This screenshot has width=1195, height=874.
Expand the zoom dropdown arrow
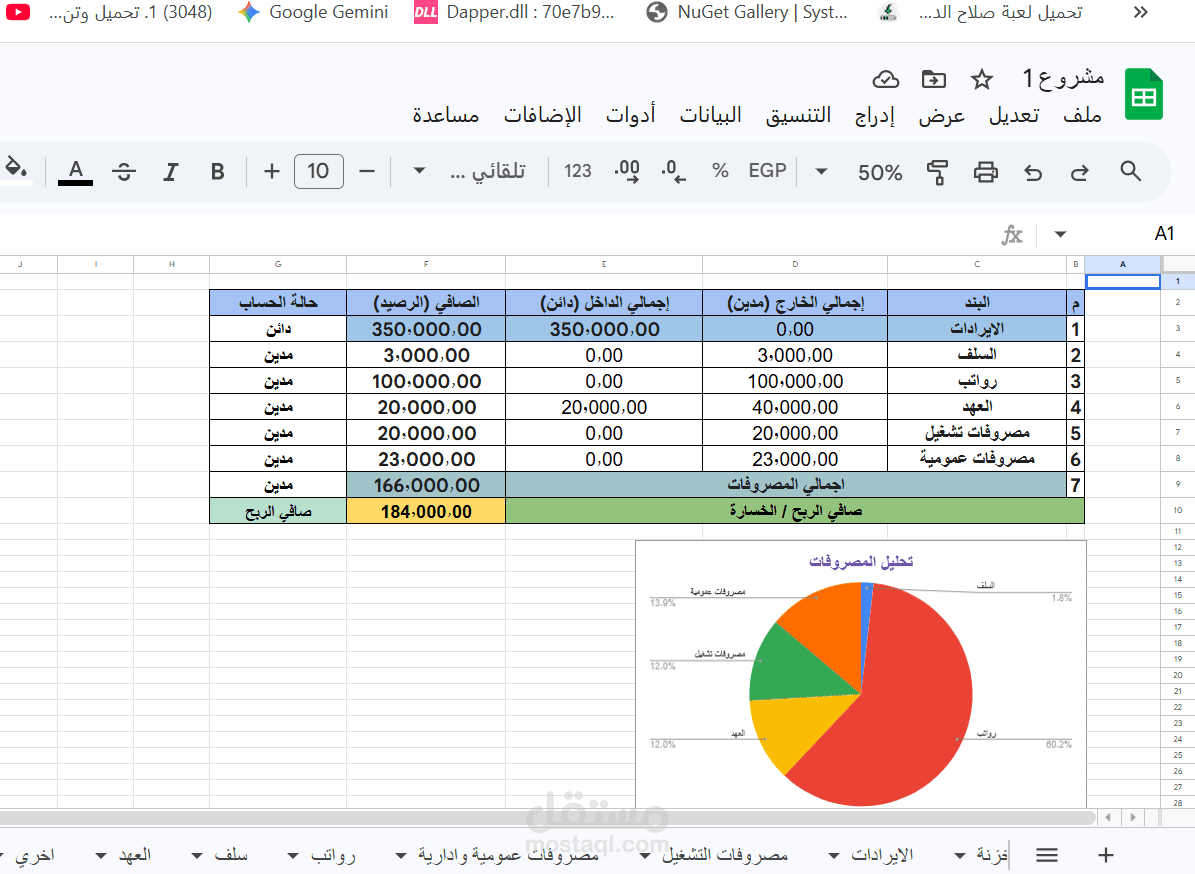pos(821,171)
